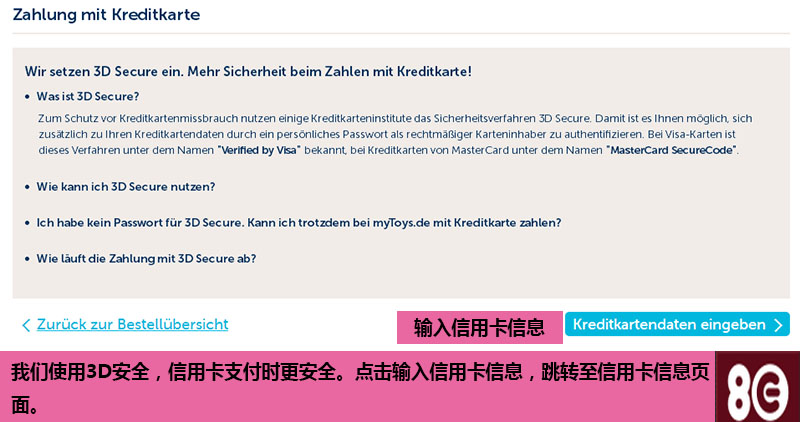Viewport: 800px width, 422px height.
Task: Click the bullet before 'Wie kann ich 3D Secure nutzen?'
Action: pos(28,187)
